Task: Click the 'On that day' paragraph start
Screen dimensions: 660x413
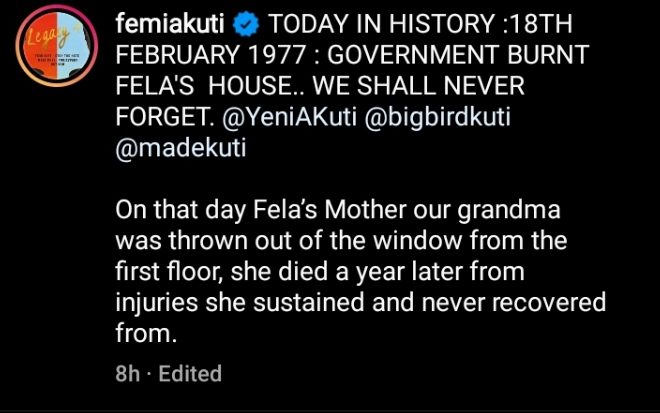Action: 168,212
